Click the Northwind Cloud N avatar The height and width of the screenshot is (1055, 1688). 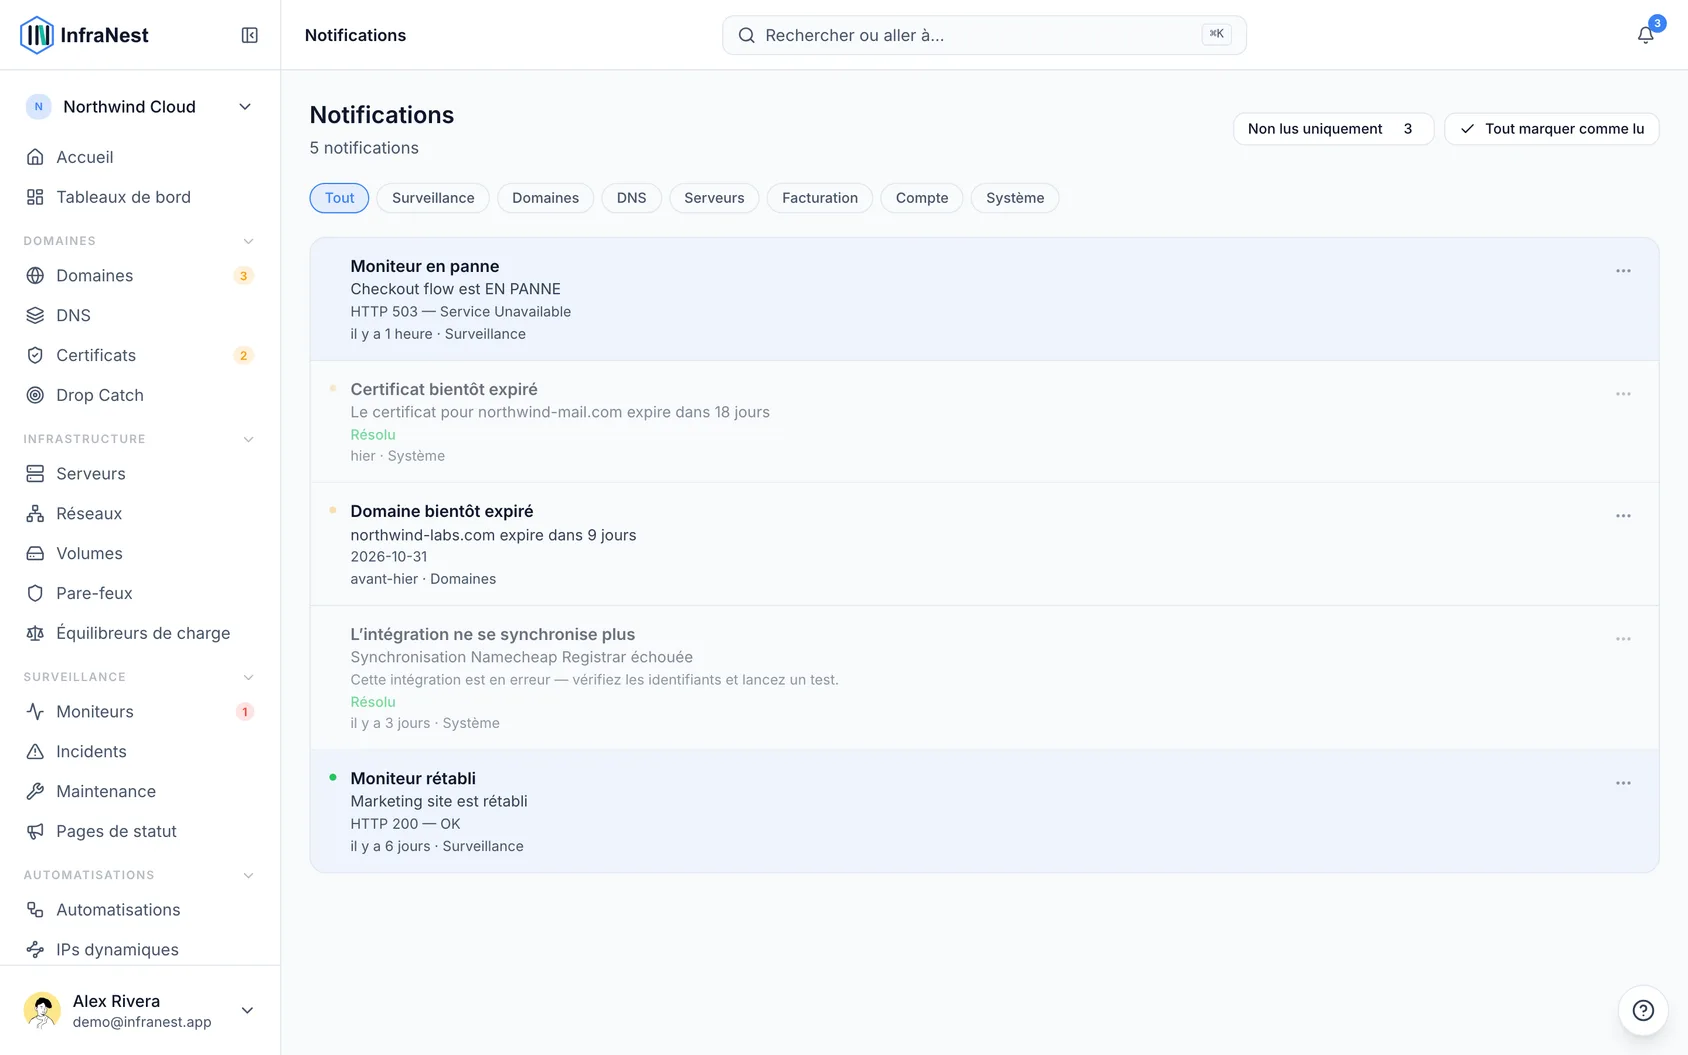[x=38, y=107]
